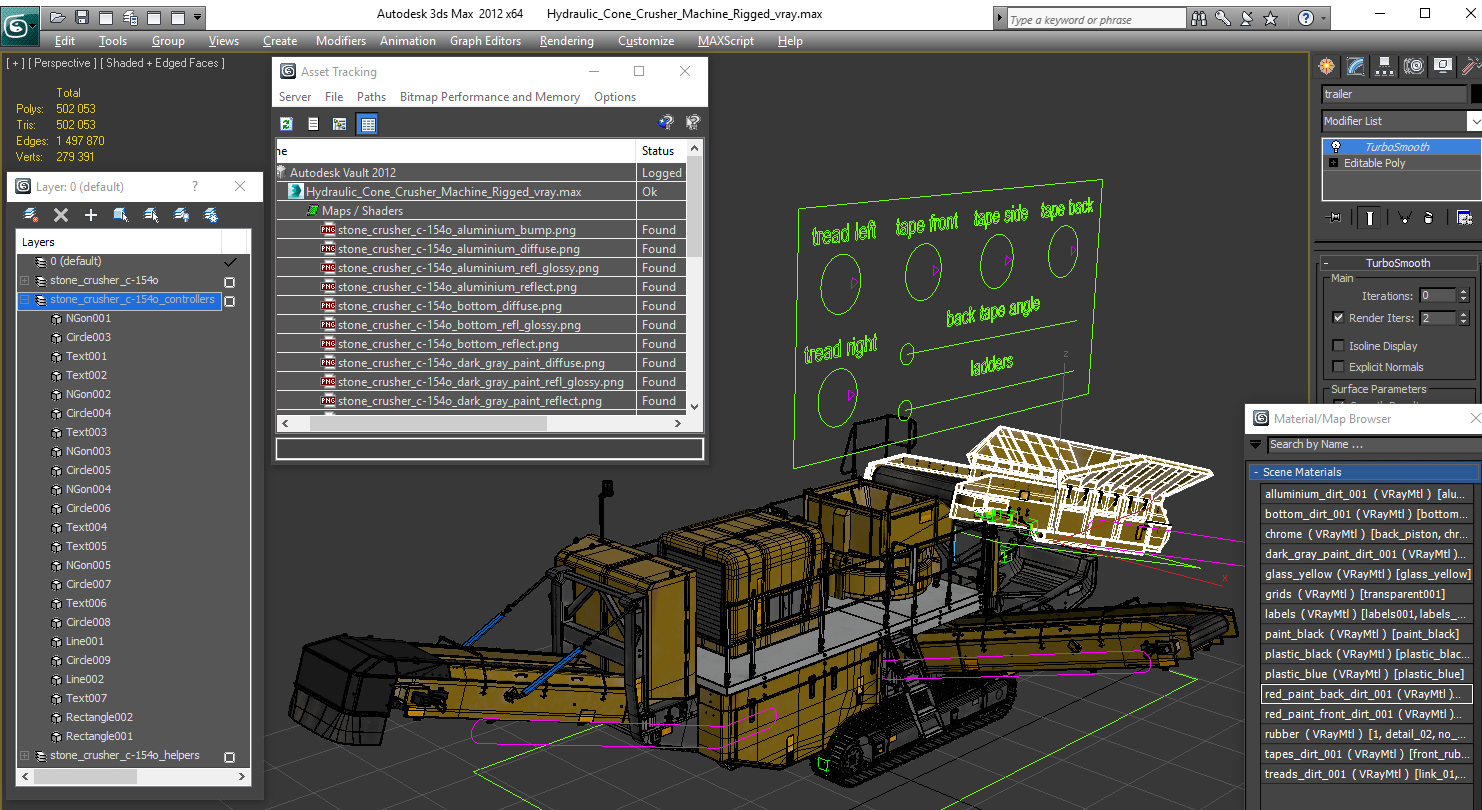
Task: Open the Display command panel tab
Action: point(1443,66)
